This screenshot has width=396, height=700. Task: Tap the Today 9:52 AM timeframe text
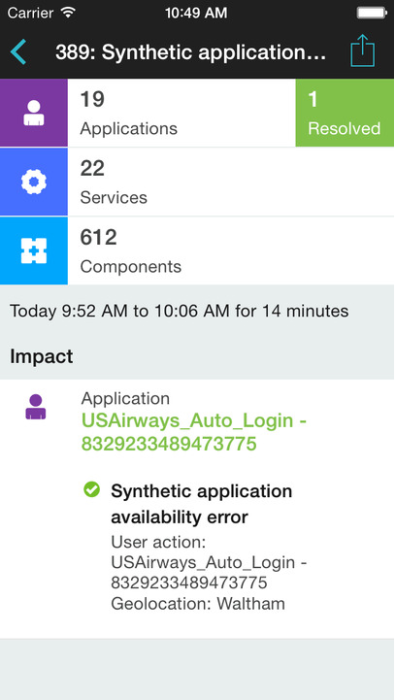(x=179, y=311)
